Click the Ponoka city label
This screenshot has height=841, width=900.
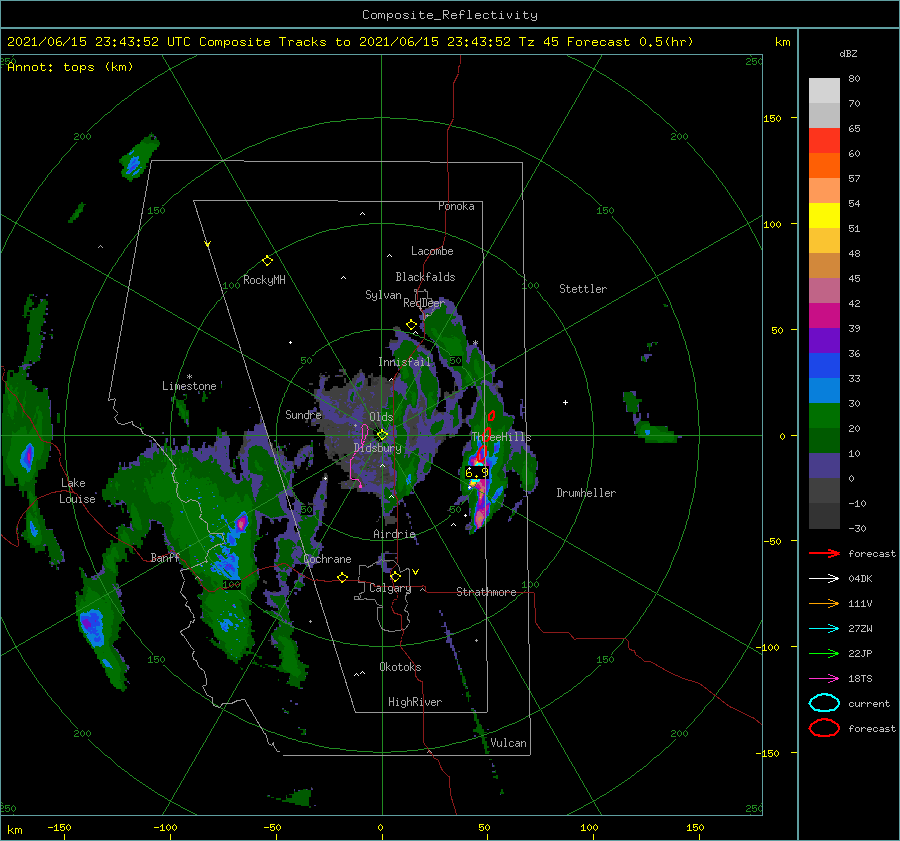[456, 206]
